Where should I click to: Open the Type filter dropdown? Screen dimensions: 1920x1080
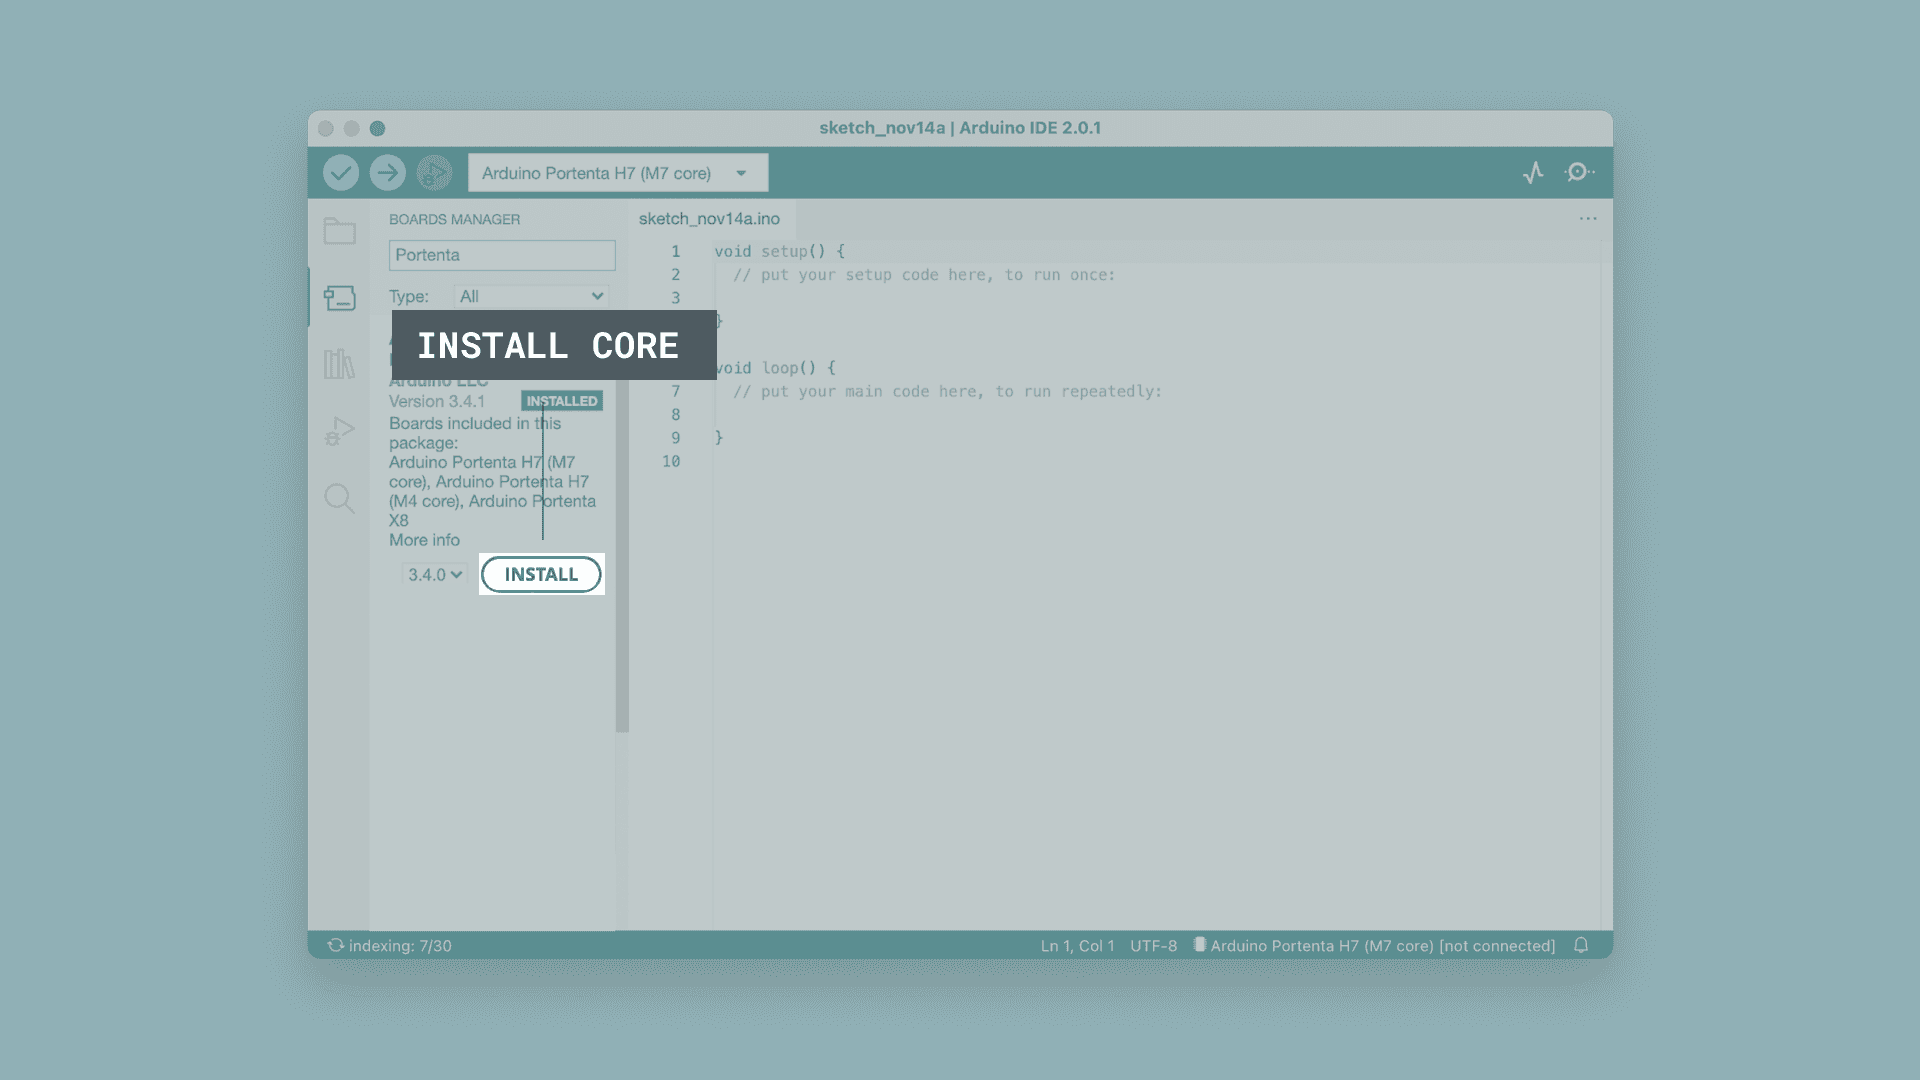pyautogui.click(x=531, y=296)
